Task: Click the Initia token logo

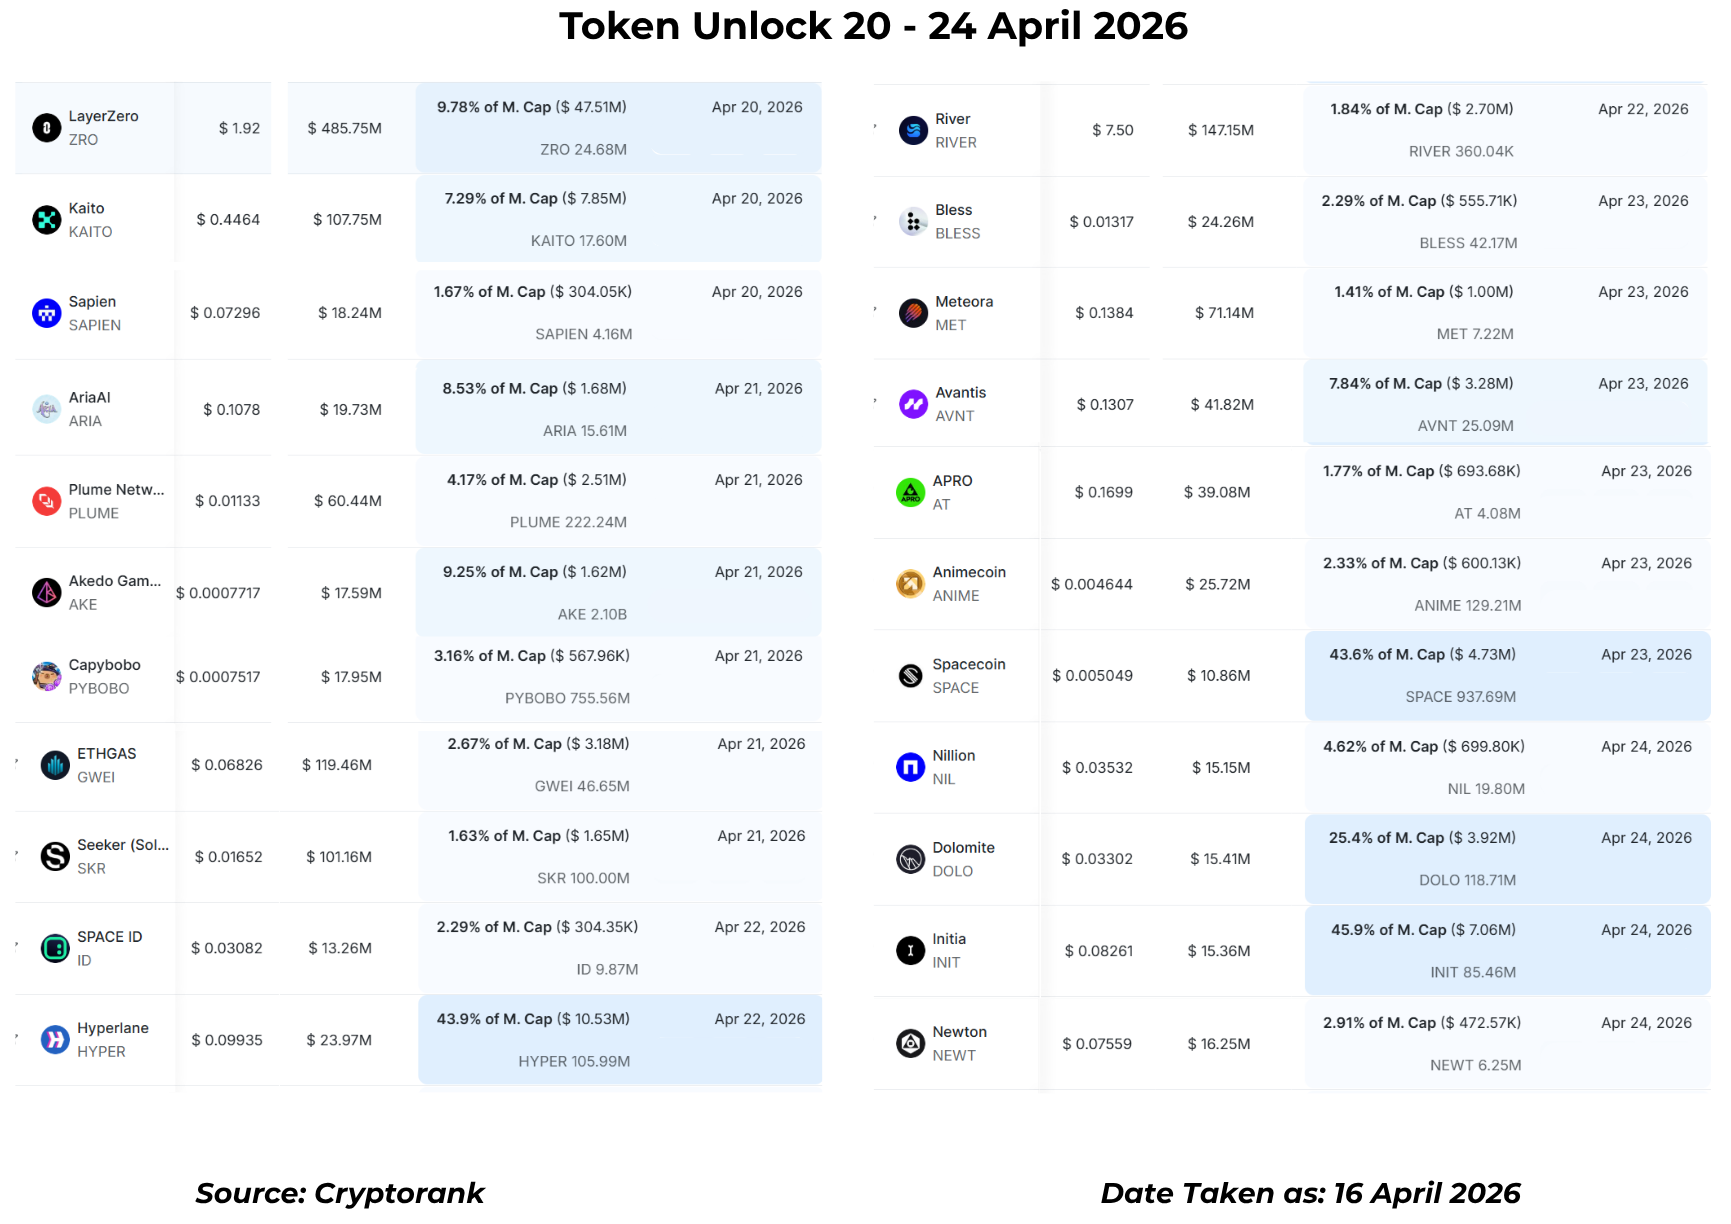Action: (x=910, y=951)
